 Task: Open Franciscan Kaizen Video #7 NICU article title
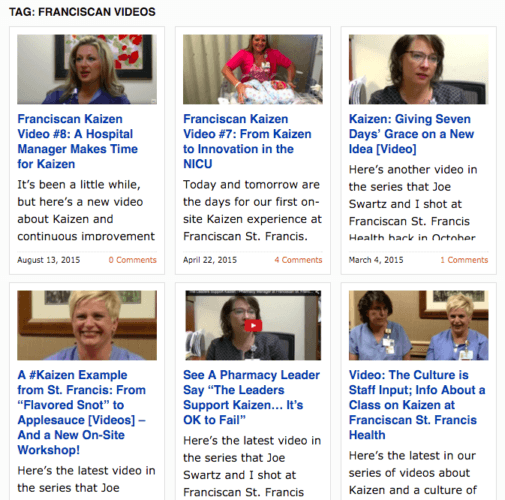click(x=247, y=141)
